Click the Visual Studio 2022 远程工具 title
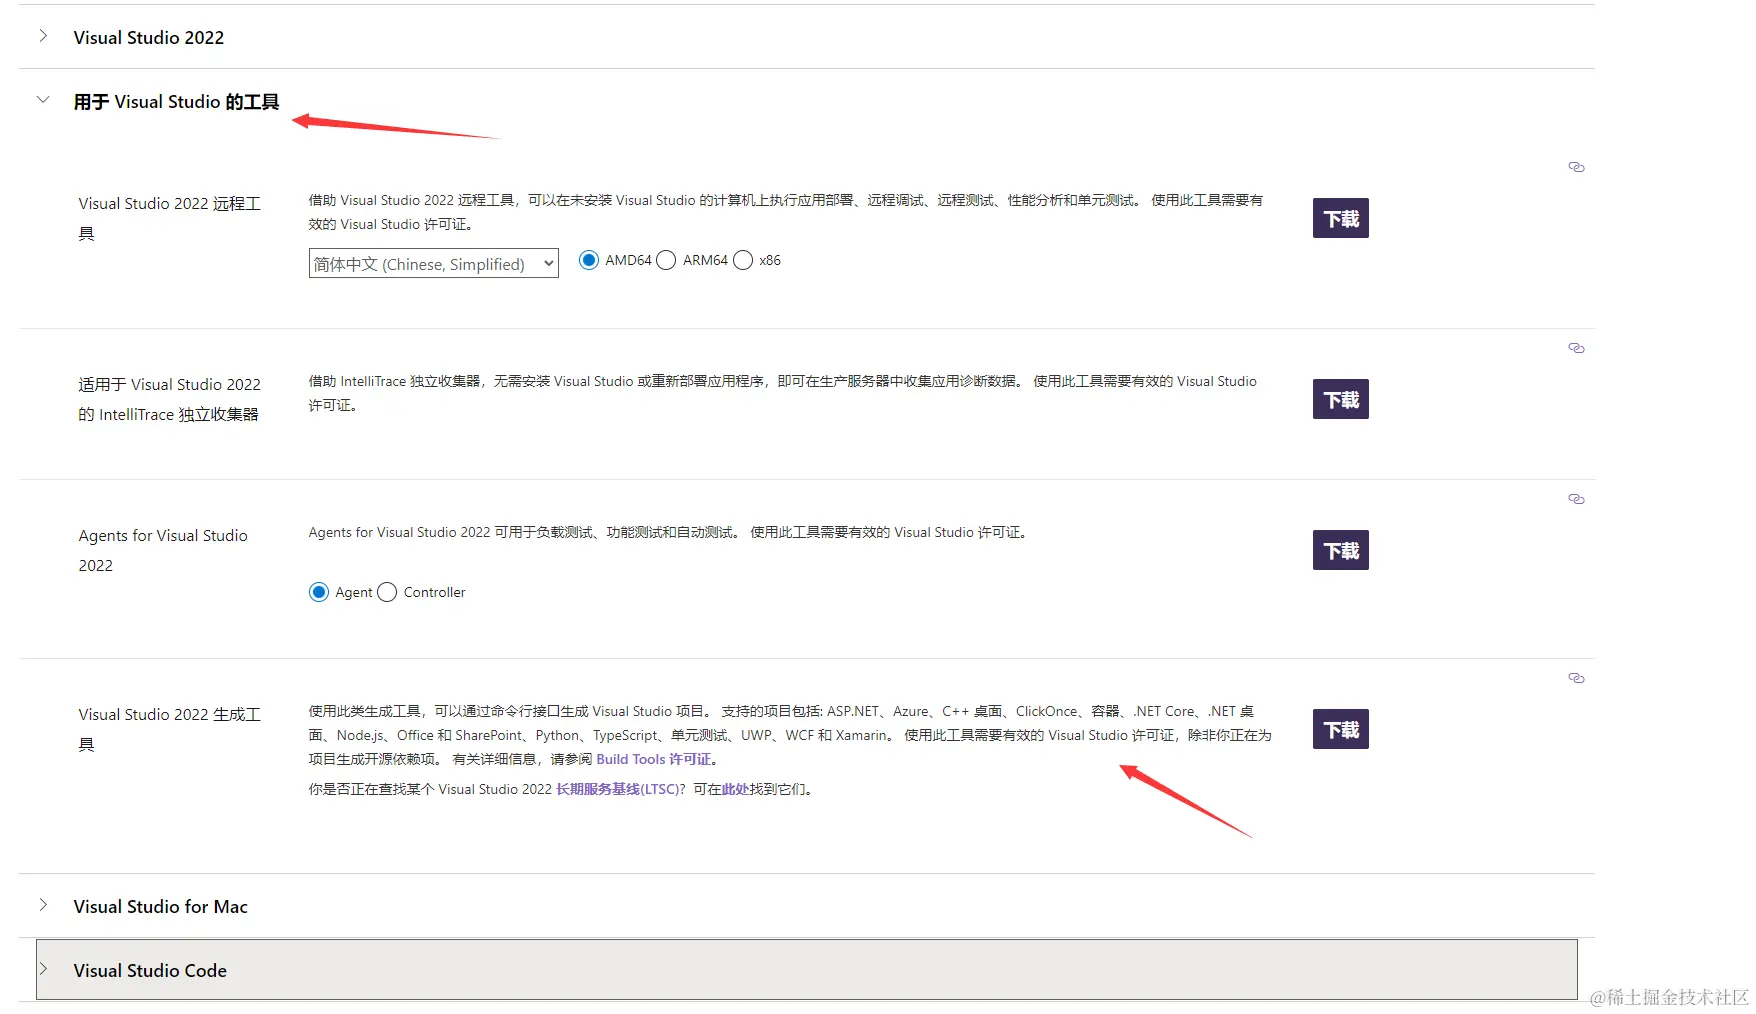 tap(170, 218)
